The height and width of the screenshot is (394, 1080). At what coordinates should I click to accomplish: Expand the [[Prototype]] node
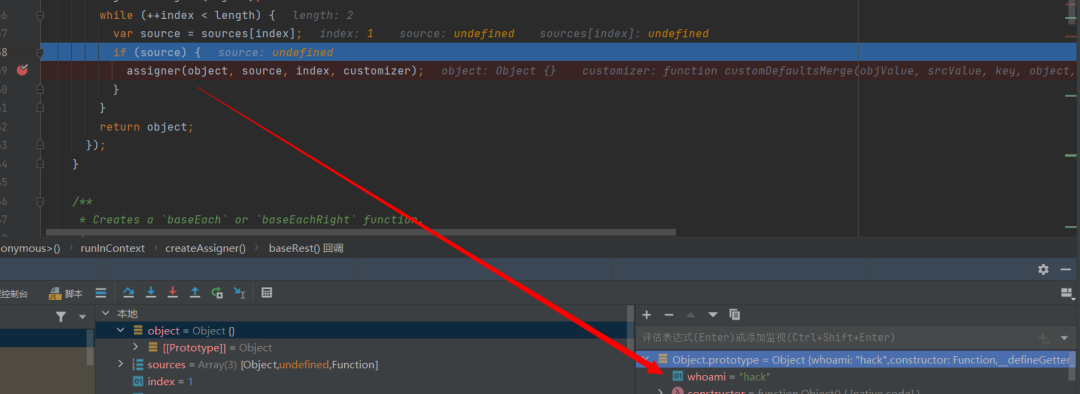pyautogui.click(x=136, y=347)
